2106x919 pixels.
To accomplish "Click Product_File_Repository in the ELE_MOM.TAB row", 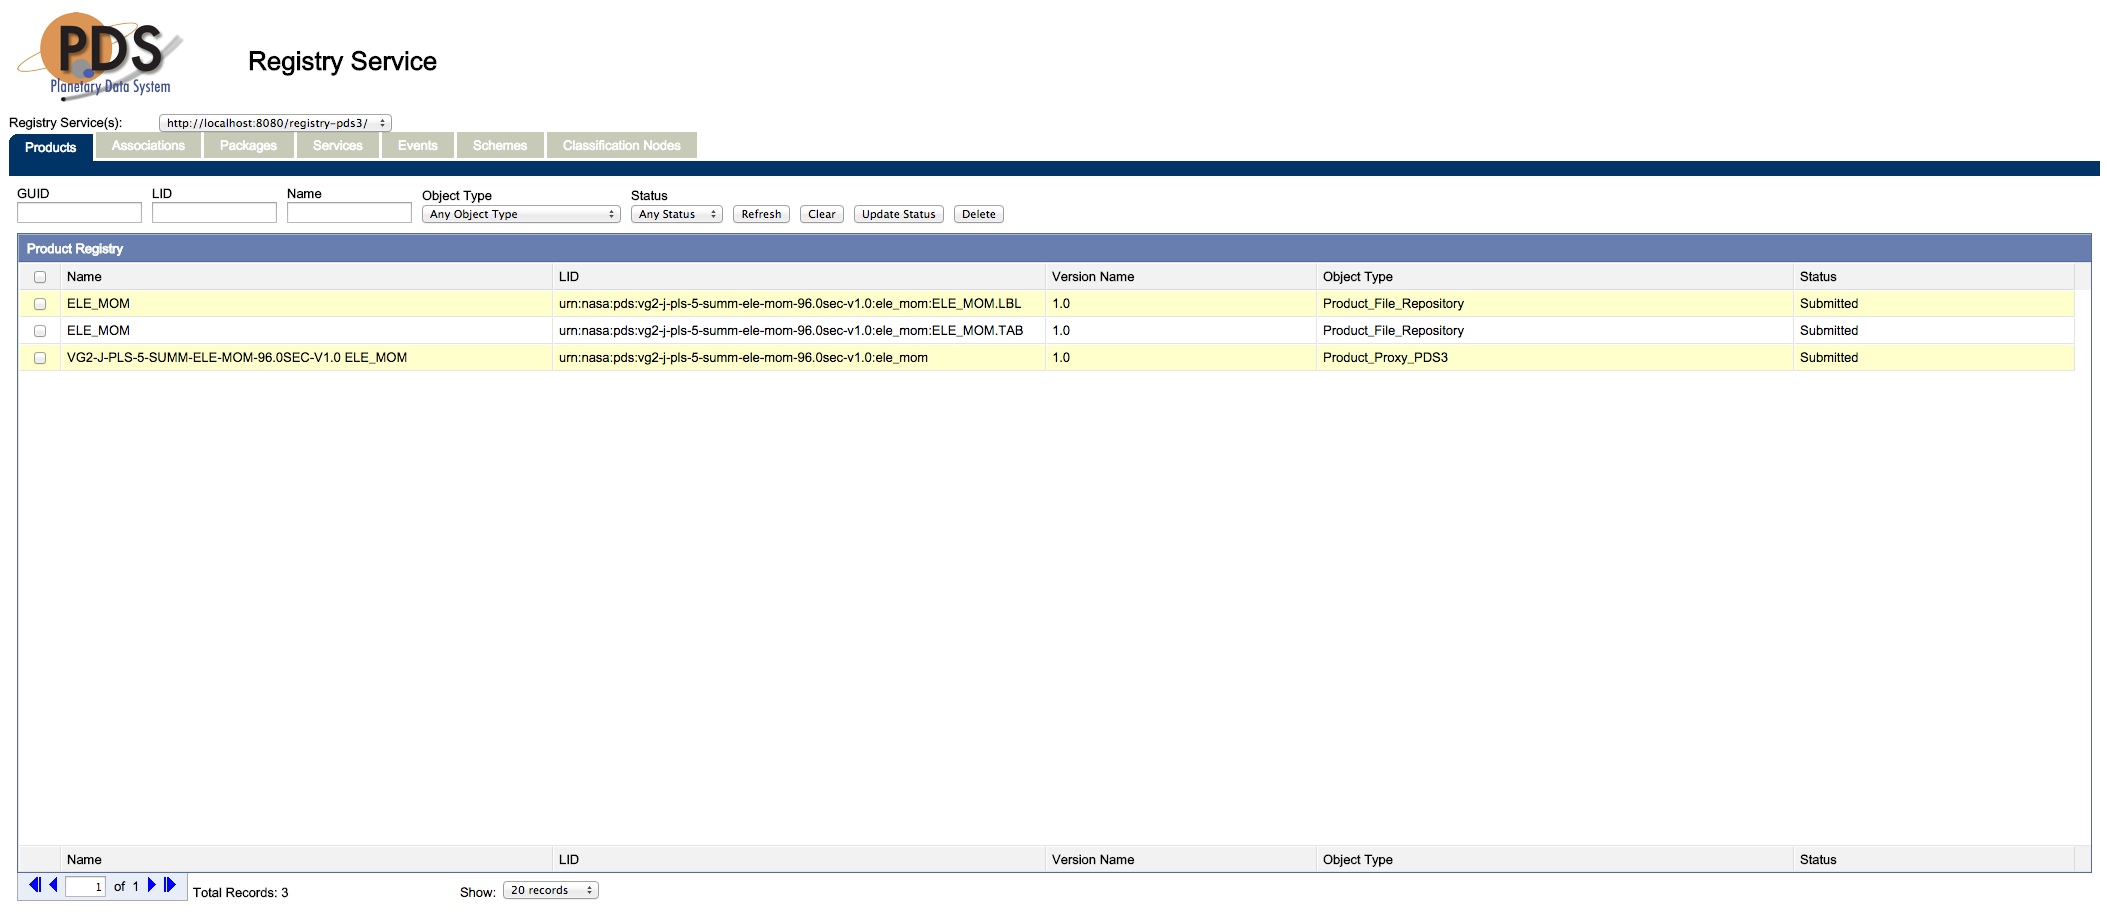I will point(1393,331).
